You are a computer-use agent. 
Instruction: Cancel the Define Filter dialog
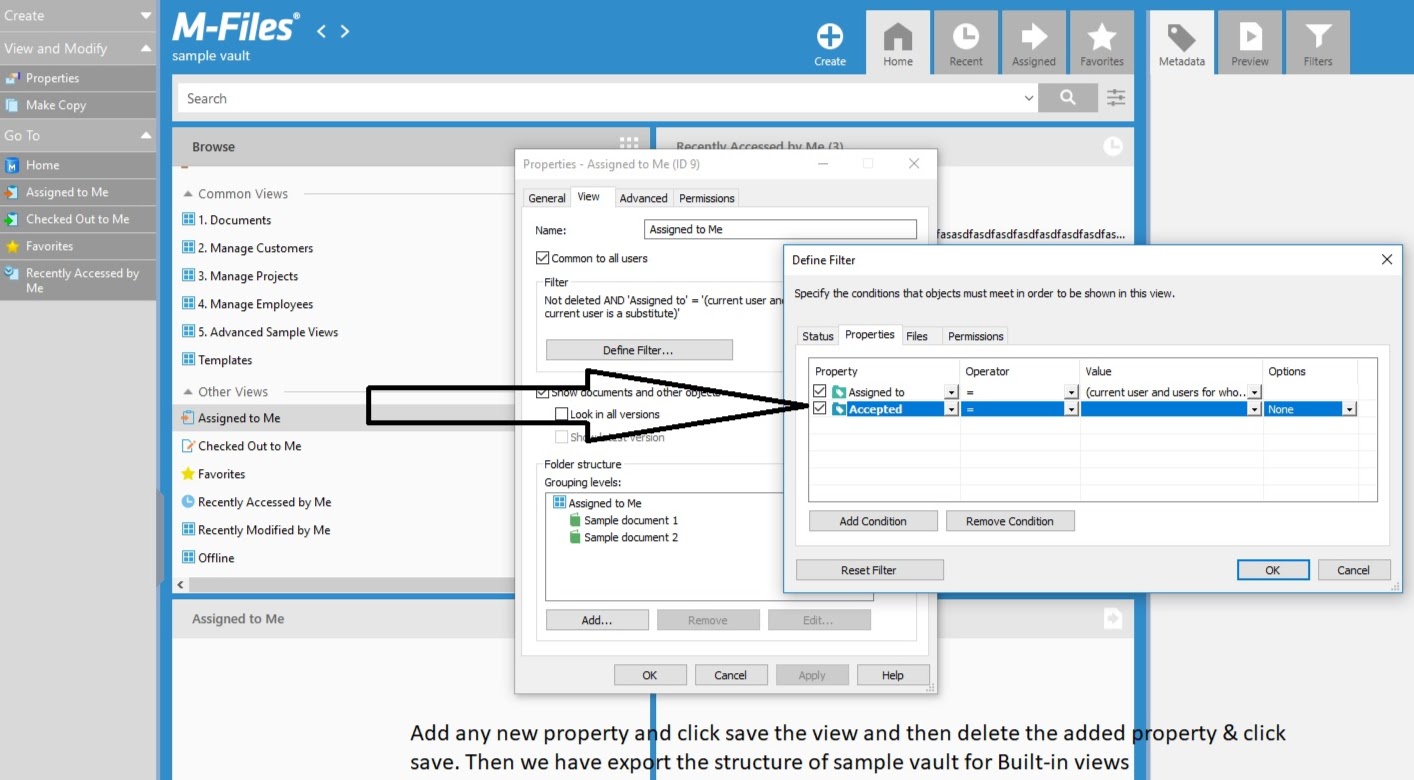click(1353, 570)
